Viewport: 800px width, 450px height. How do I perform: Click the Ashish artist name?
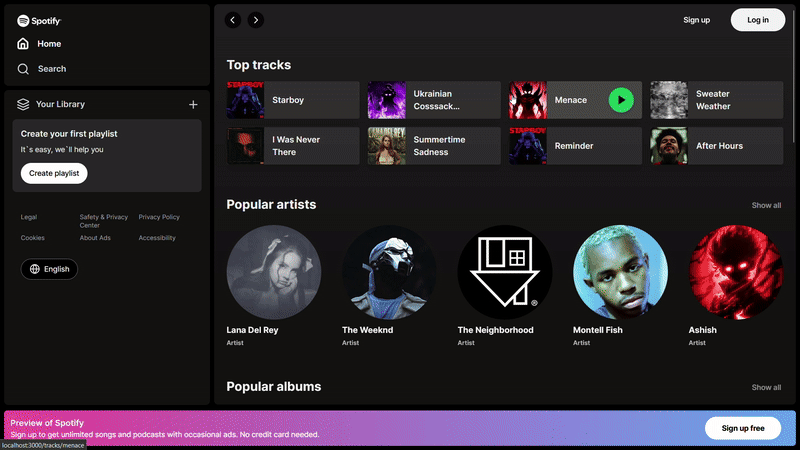pyautogui.click(x=703, y=330)
